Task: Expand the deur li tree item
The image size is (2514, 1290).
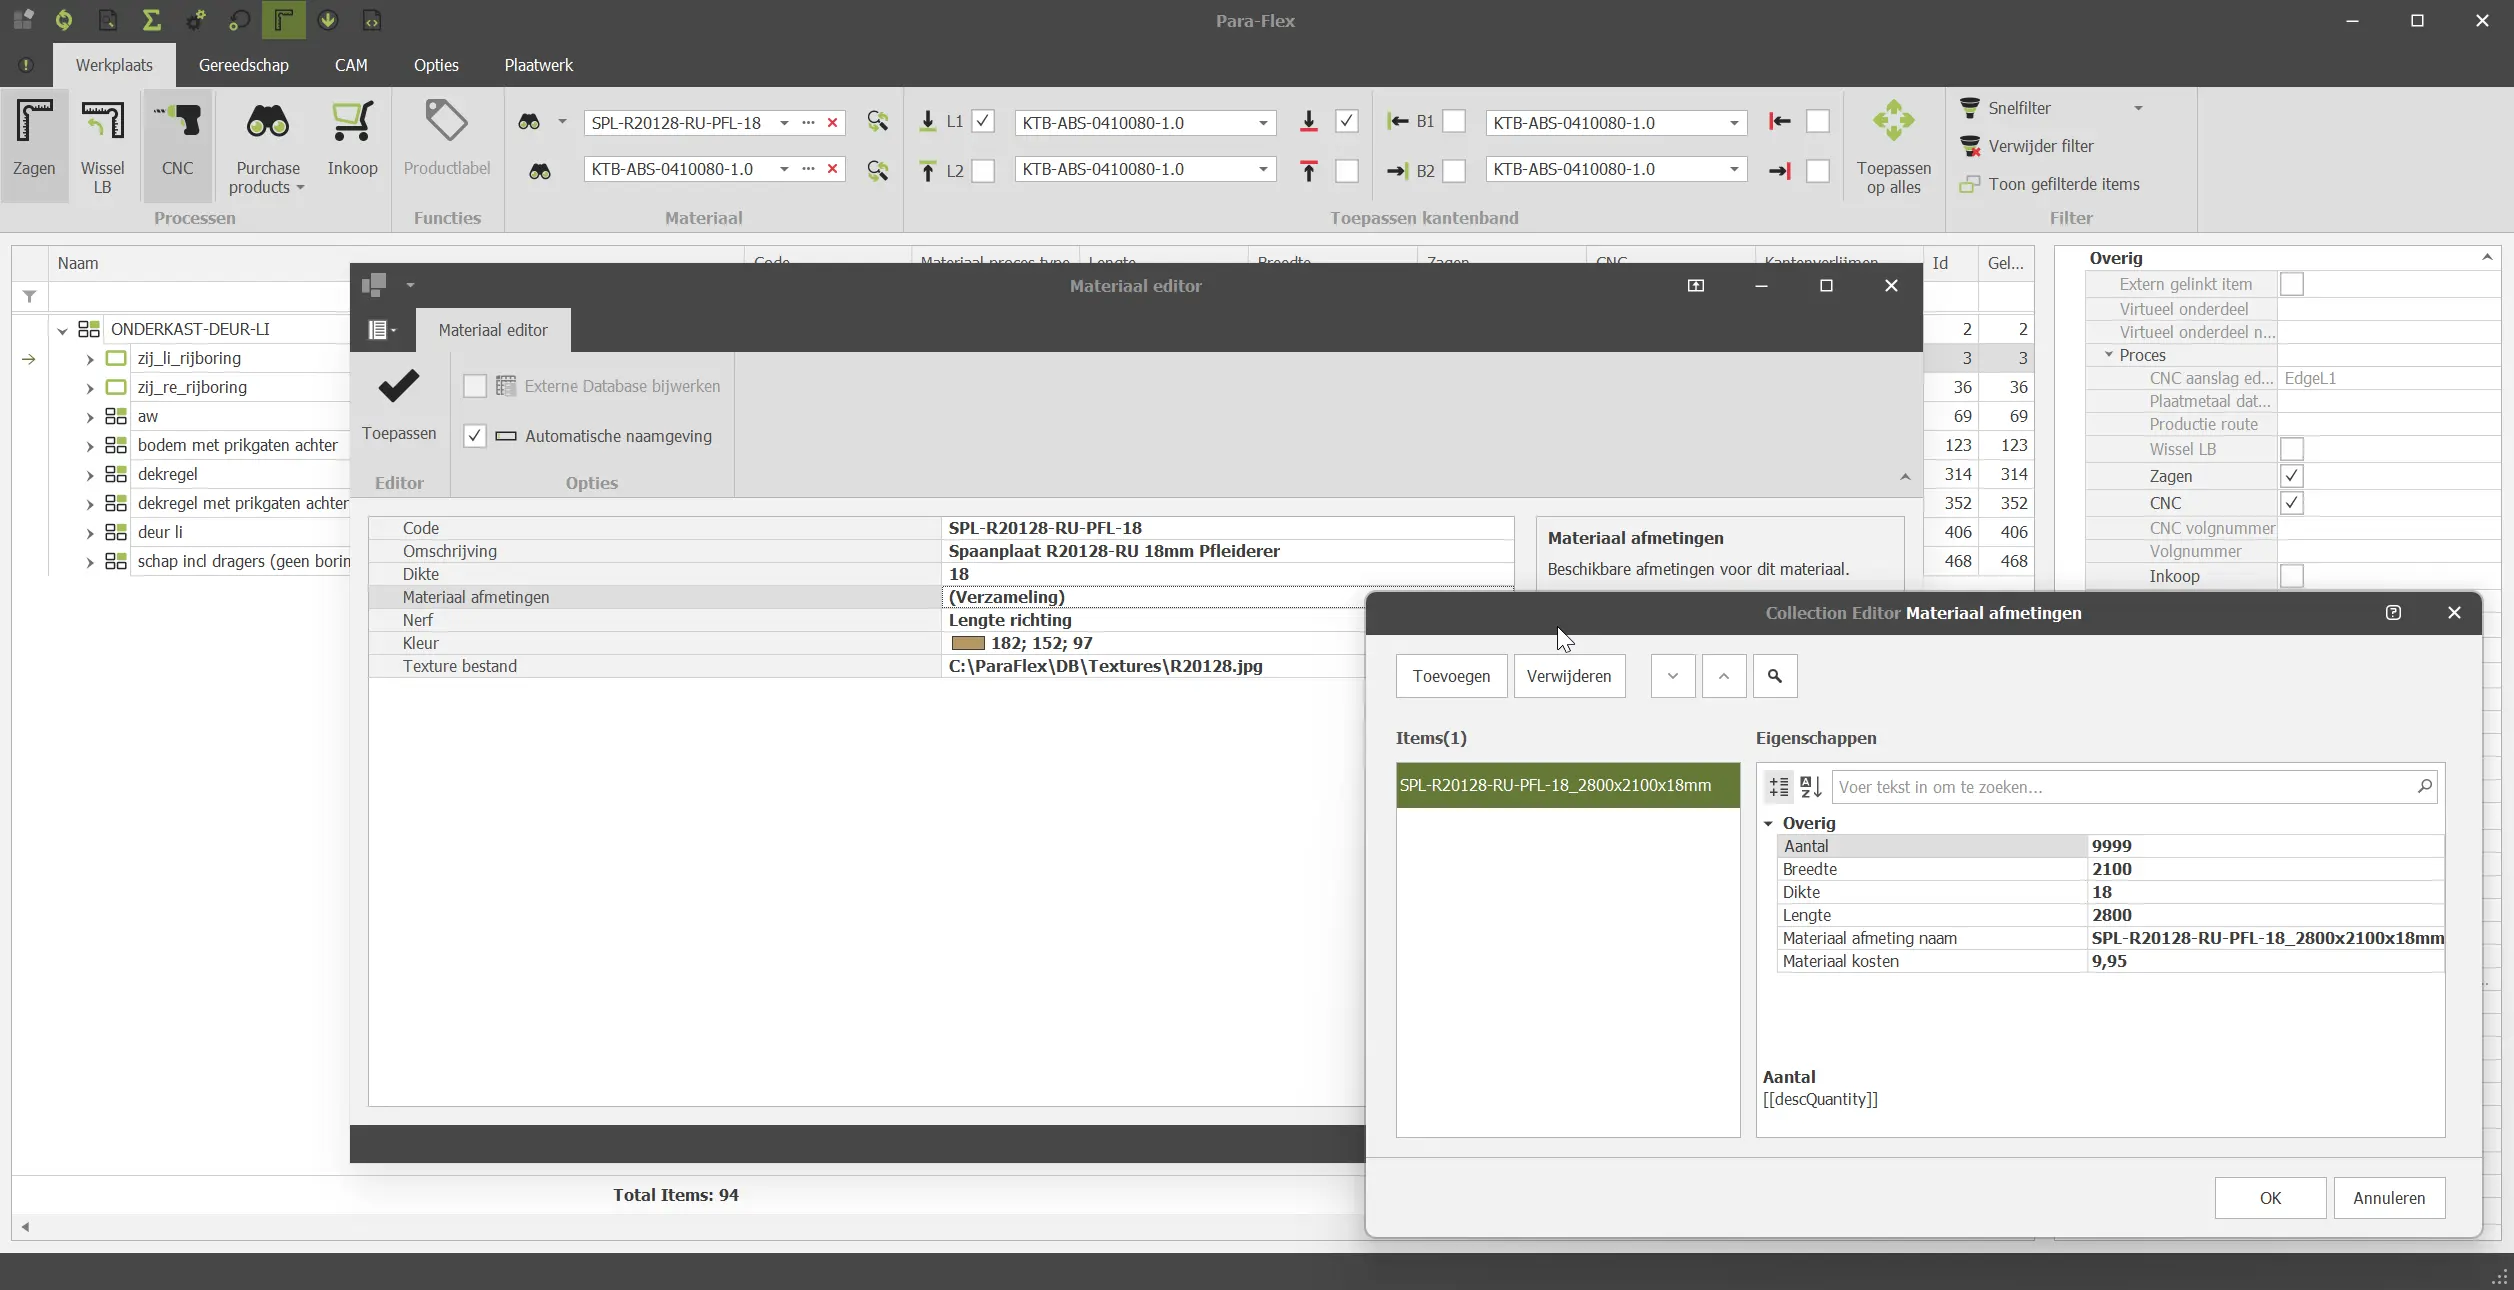Action: click(90, 533)
